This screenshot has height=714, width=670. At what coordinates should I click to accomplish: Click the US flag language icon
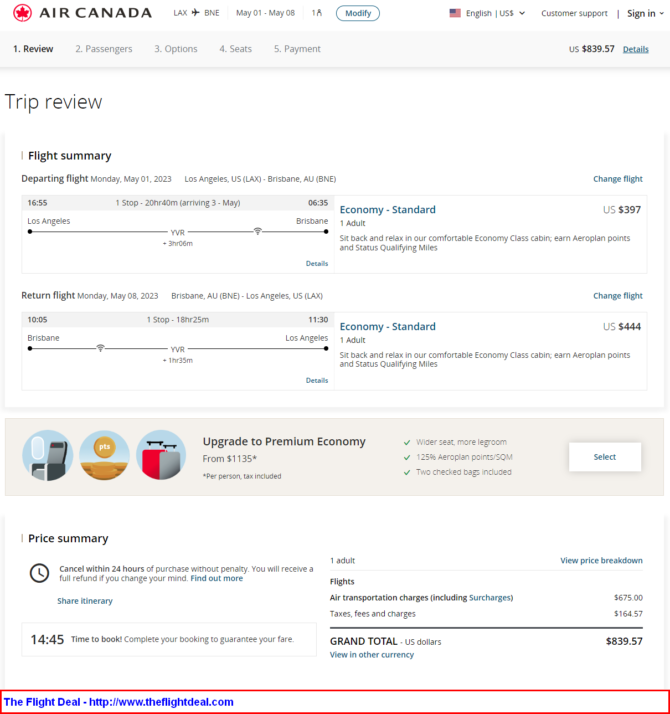[455, 13]
